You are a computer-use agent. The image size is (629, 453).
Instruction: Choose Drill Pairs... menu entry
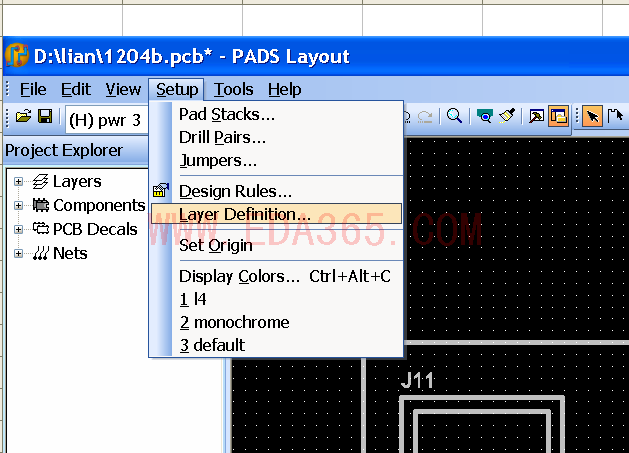pos(277,137)
